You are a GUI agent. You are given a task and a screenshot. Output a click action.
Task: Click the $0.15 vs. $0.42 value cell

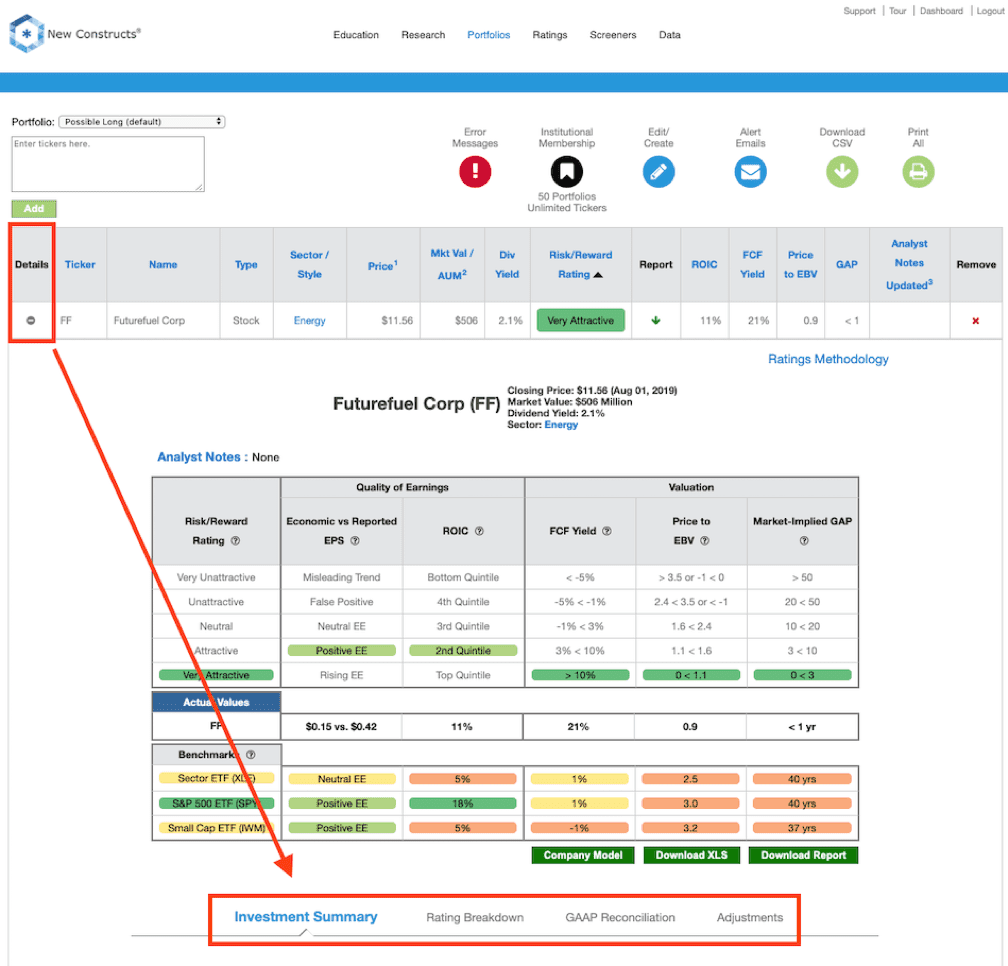(x=341, y=726)
